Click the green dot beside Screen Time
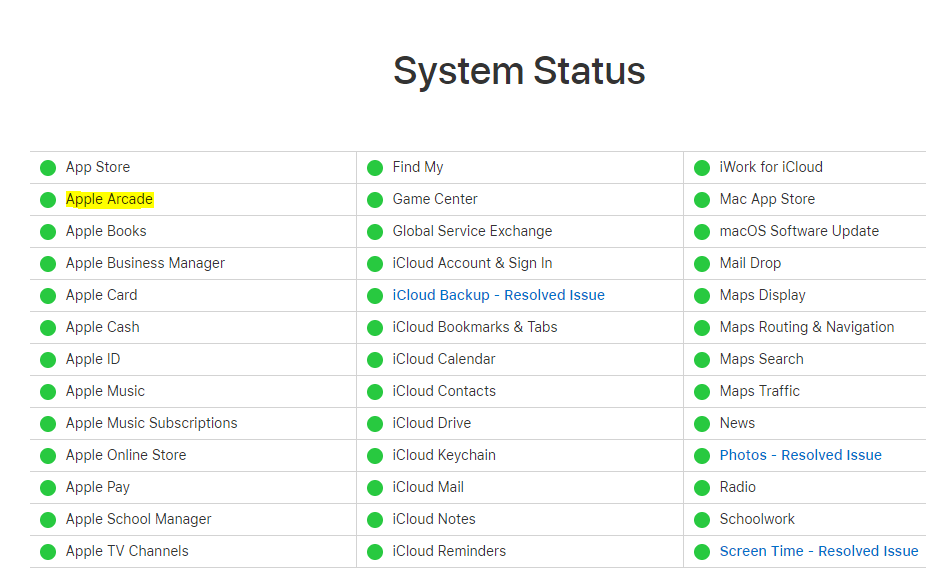This screenshot has height=568, width=926. [702, 552]
